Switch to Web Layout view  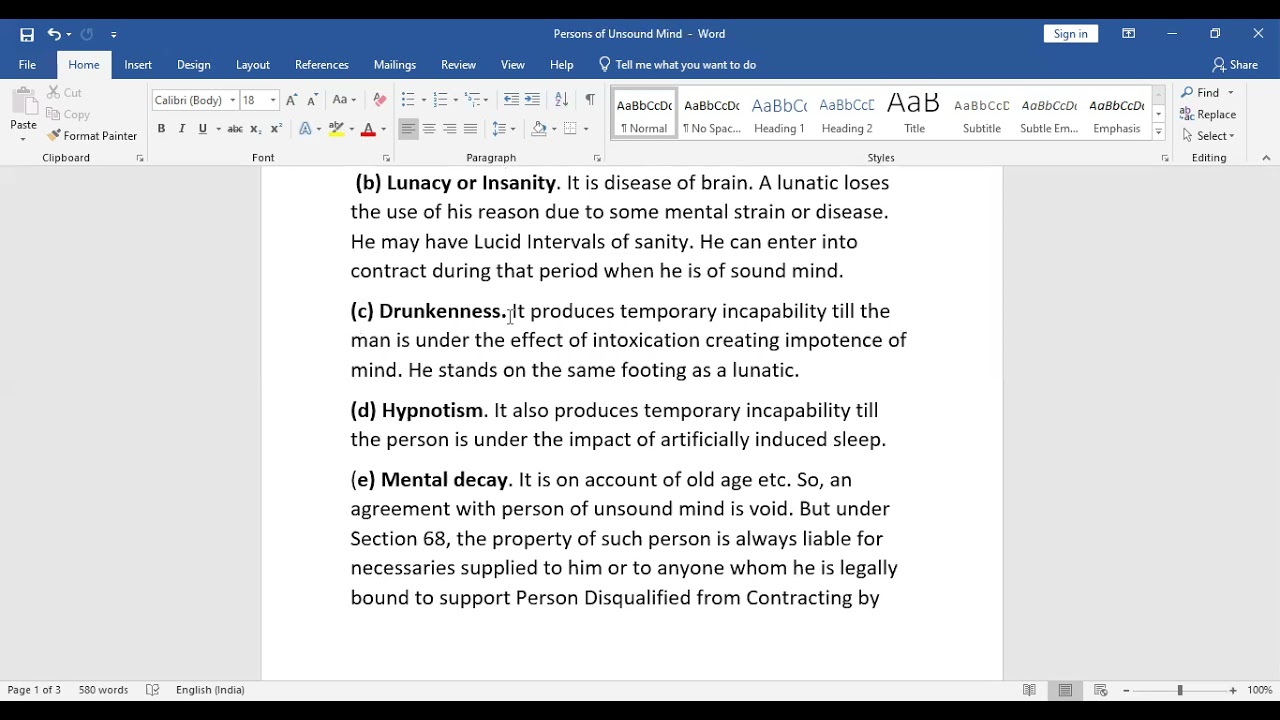[x=1101, y=690]
